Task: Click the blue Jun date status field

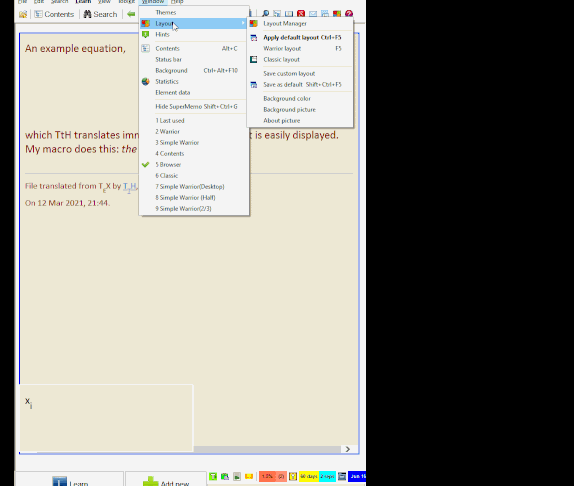Action: (x=357, y=476)
